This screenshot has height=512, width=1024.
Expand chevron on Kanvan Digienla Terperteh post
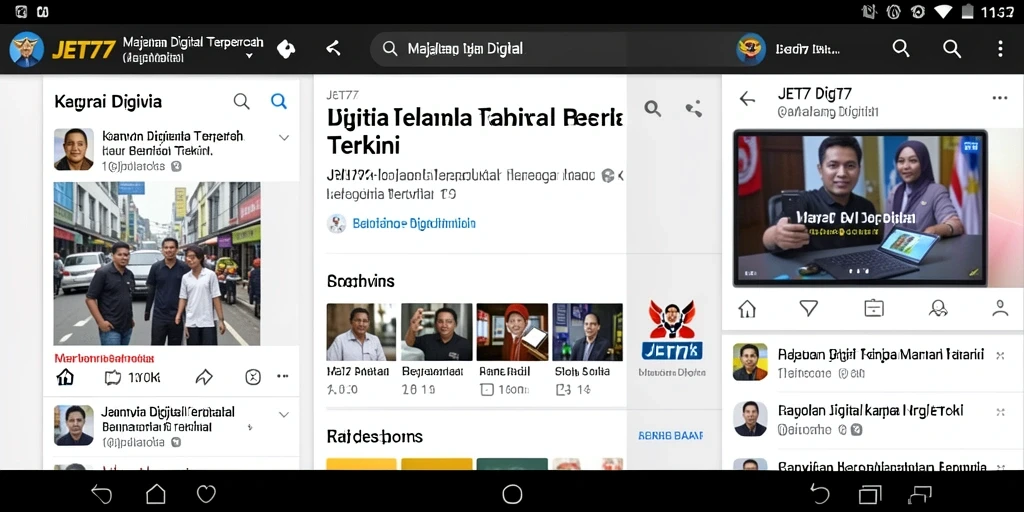pyautogui.click(x=283, y=138)
